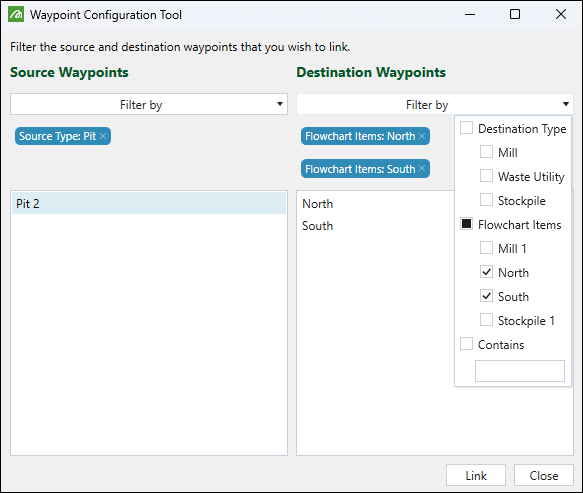Click the Link button
The image size is (583, 493).
point(476,475)
